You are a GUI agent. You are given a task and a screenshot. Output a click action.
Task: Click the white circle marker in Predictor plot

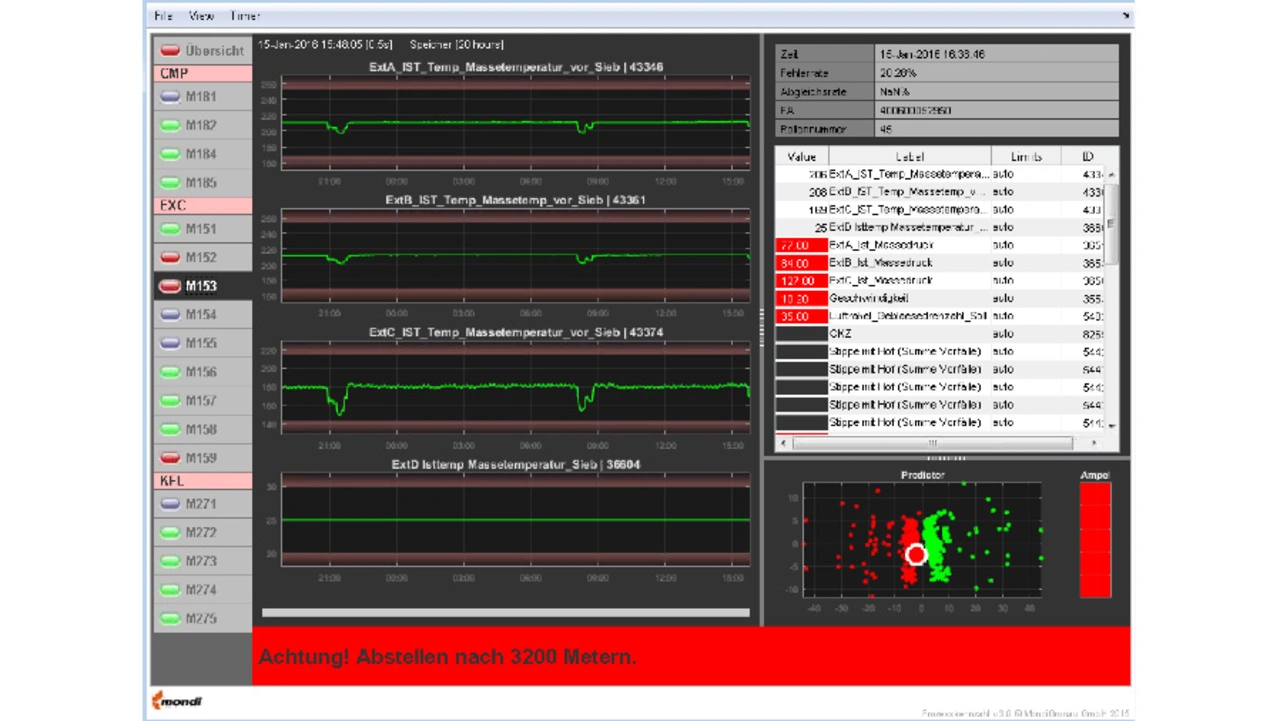[x=916, y=554]
